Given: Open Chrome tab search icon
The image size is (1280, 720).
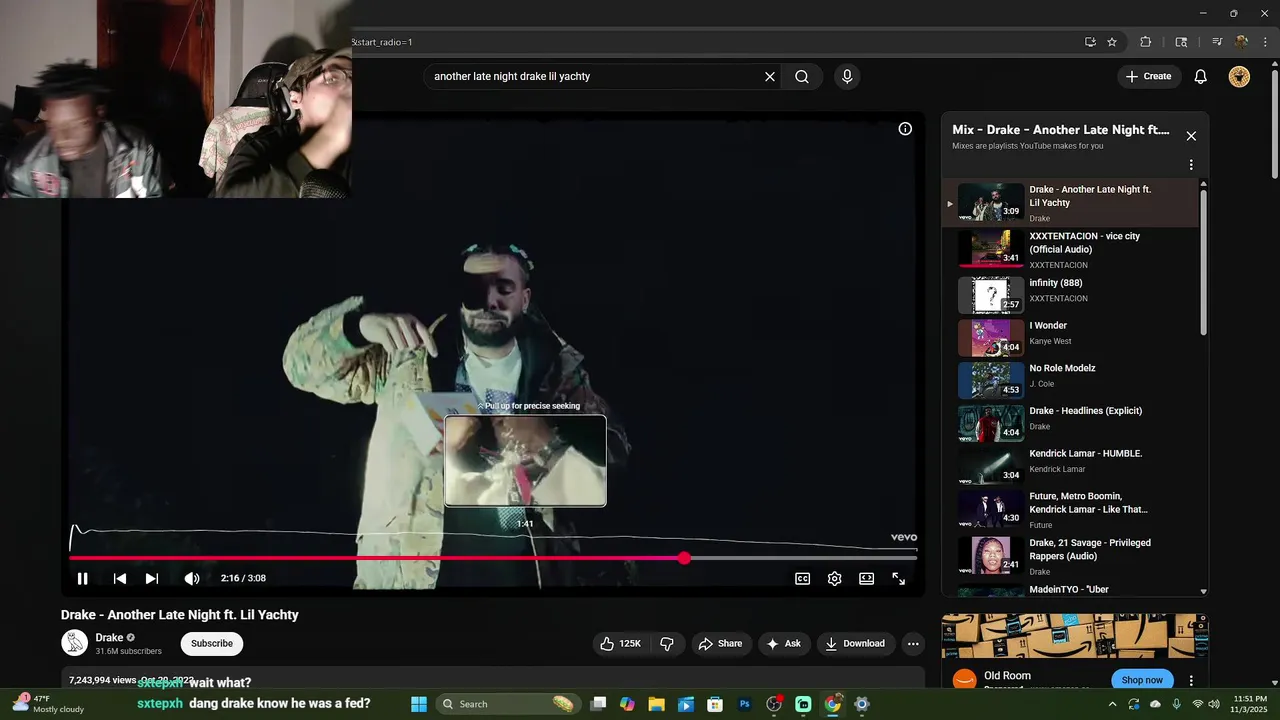Looking at the screenshot, I should 1181,42.
